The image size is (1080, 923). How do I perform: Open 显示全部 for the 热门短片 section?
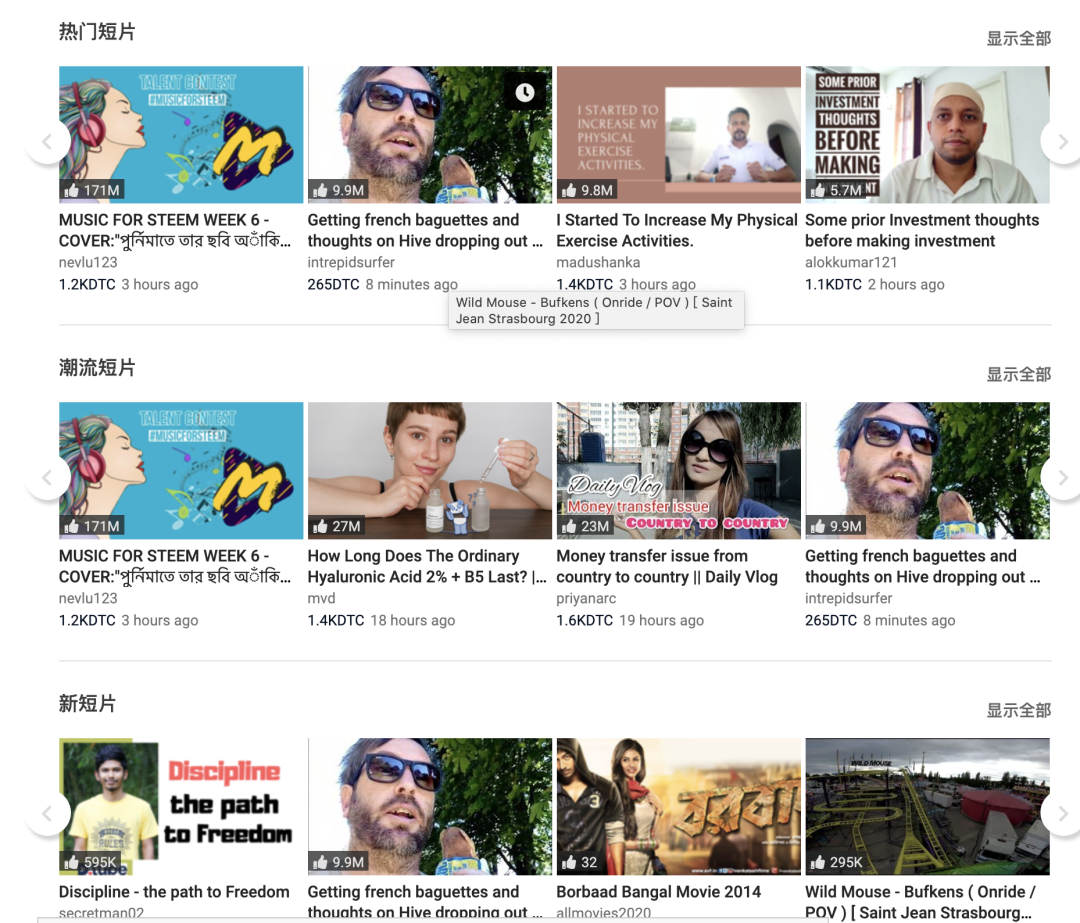[1017, 38]
